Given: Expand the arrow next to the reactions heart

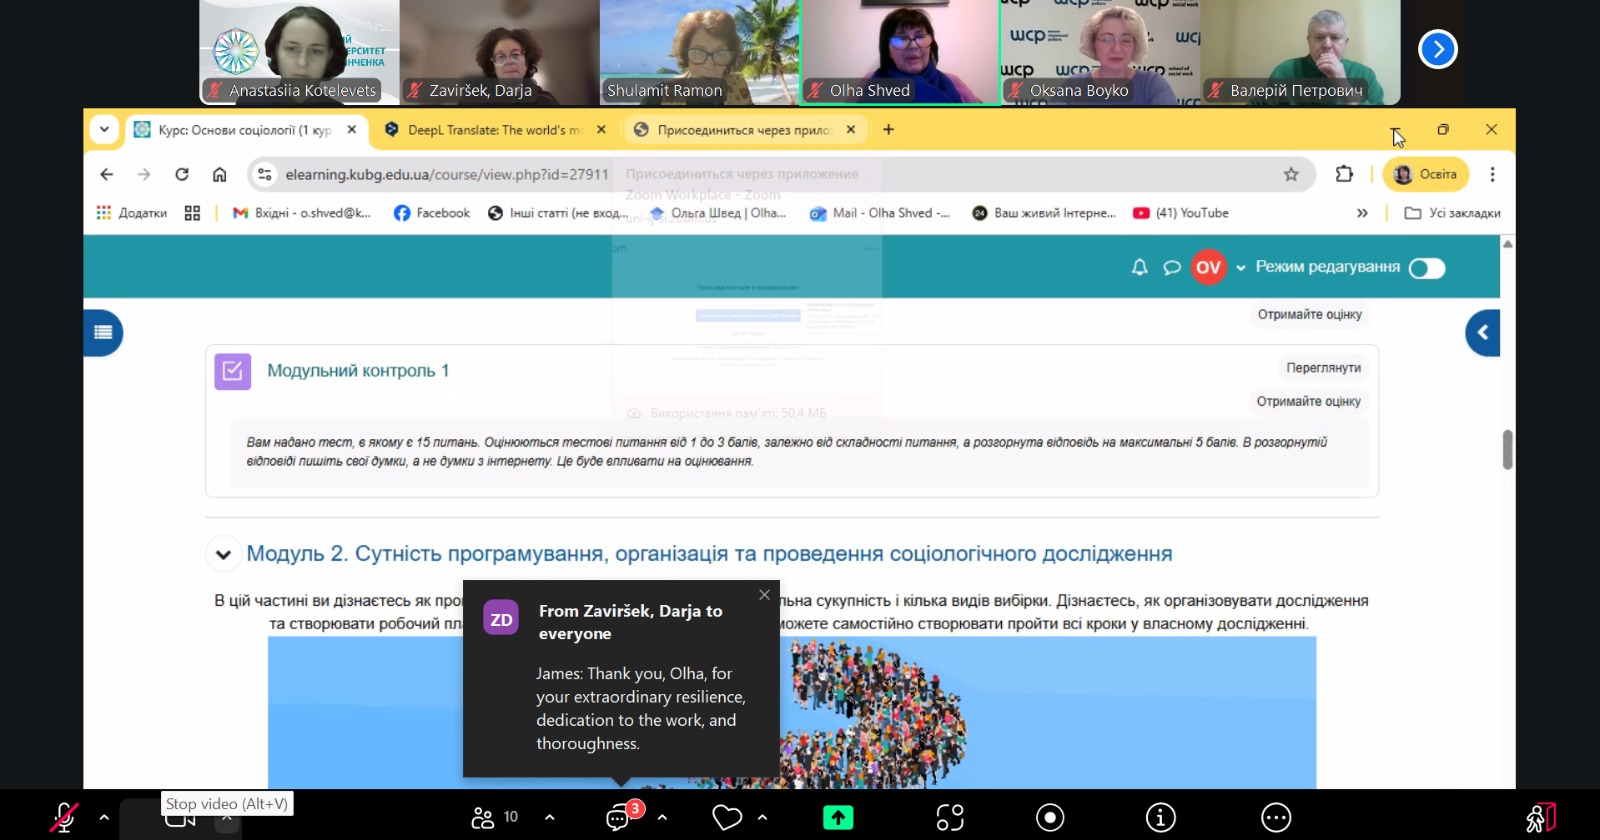Looking at the screenshot, I should (762, 817).
